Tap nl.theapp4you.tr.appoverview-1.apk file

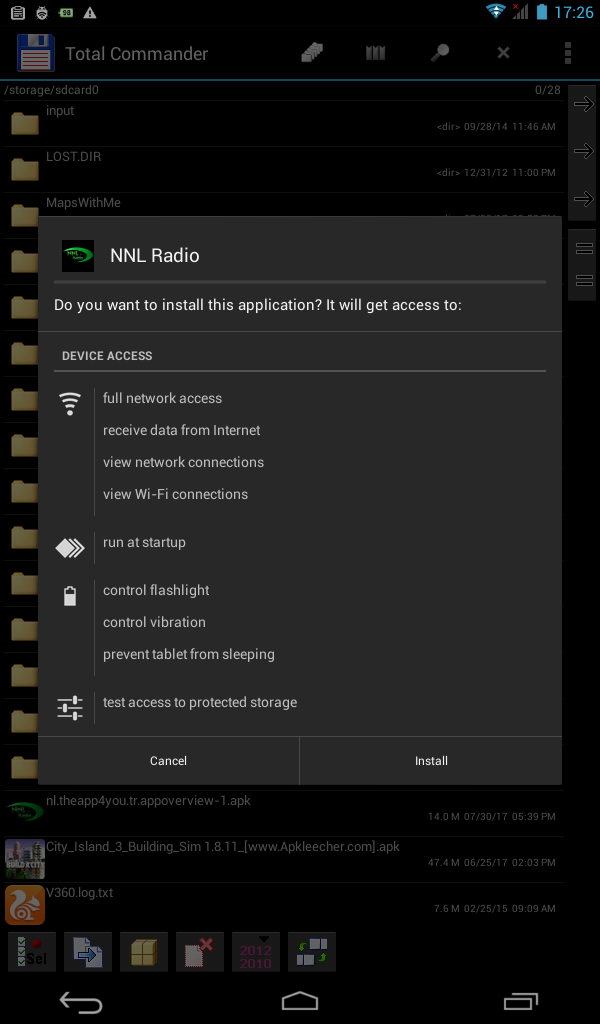(x=282, y=812)
